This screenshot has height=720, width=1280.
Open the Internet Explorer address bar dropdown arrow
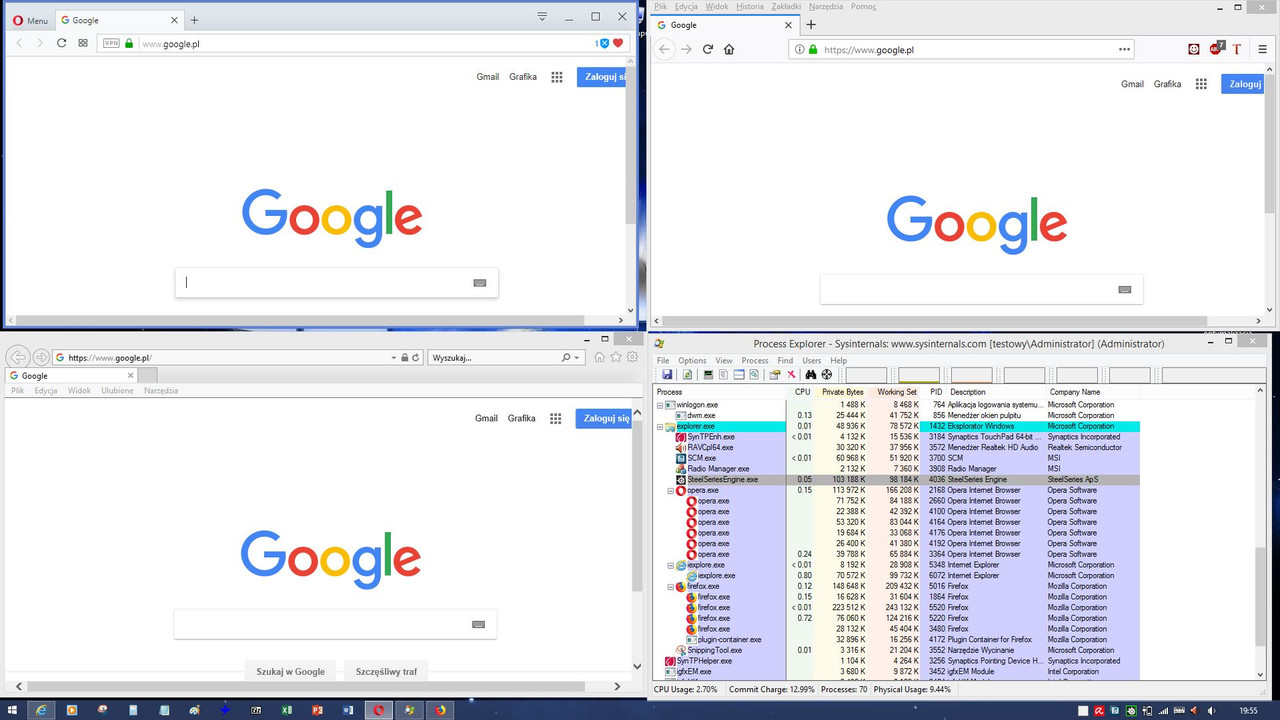pos(393,358)
